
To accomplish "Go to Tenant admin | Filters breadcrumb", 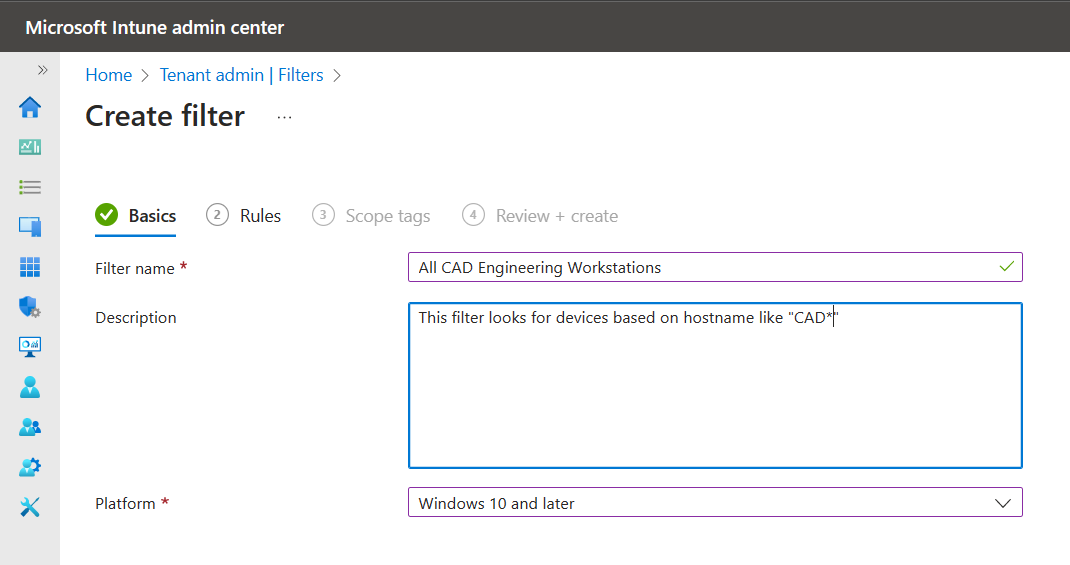I will tap(242, 75).
